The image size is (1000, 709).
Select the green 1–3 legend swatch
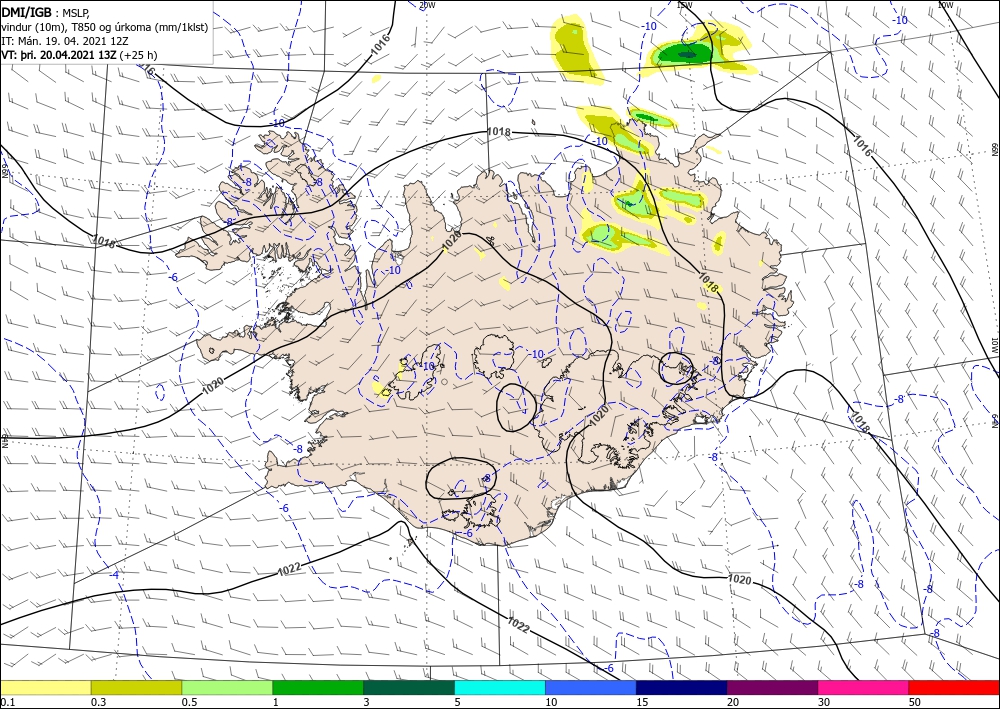coord(318,687)
